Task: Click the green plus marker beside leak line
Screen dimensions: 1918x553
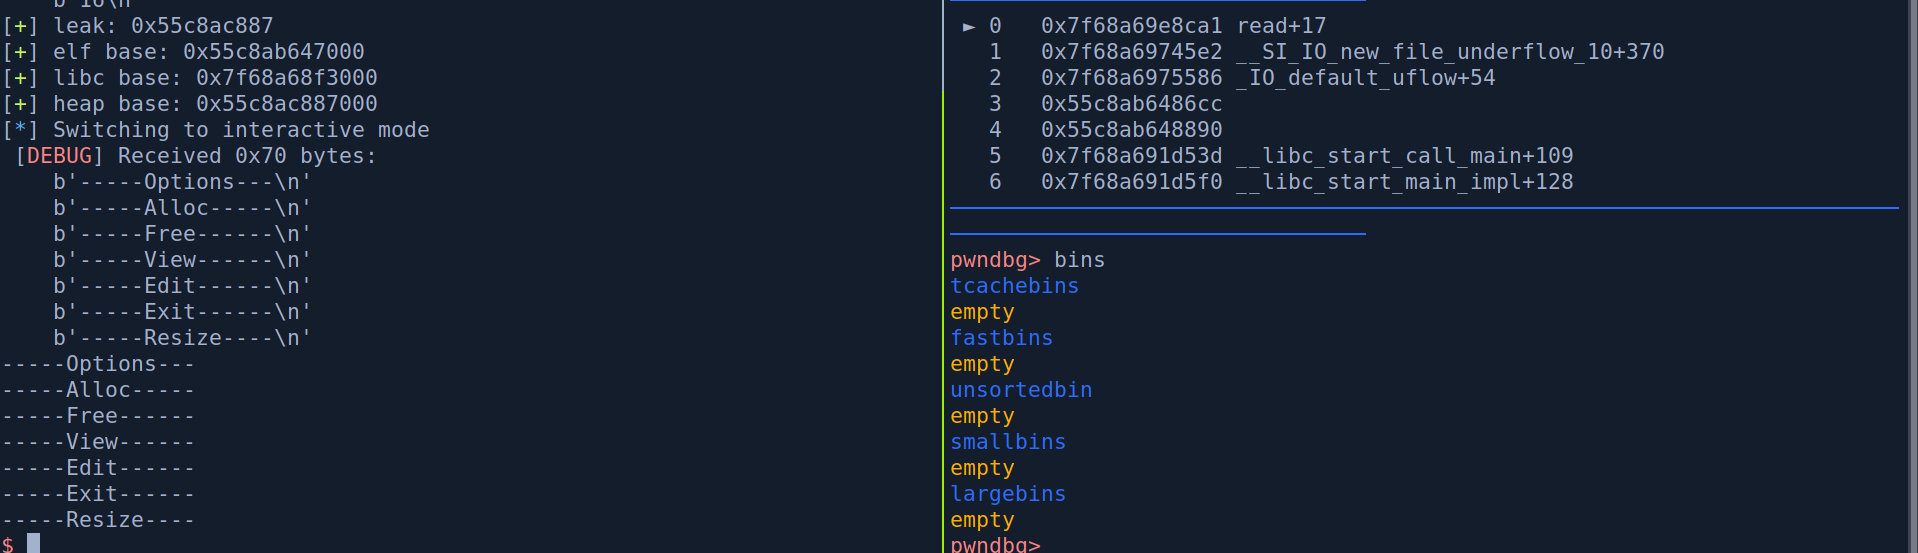Action: (x=20, y=26)
